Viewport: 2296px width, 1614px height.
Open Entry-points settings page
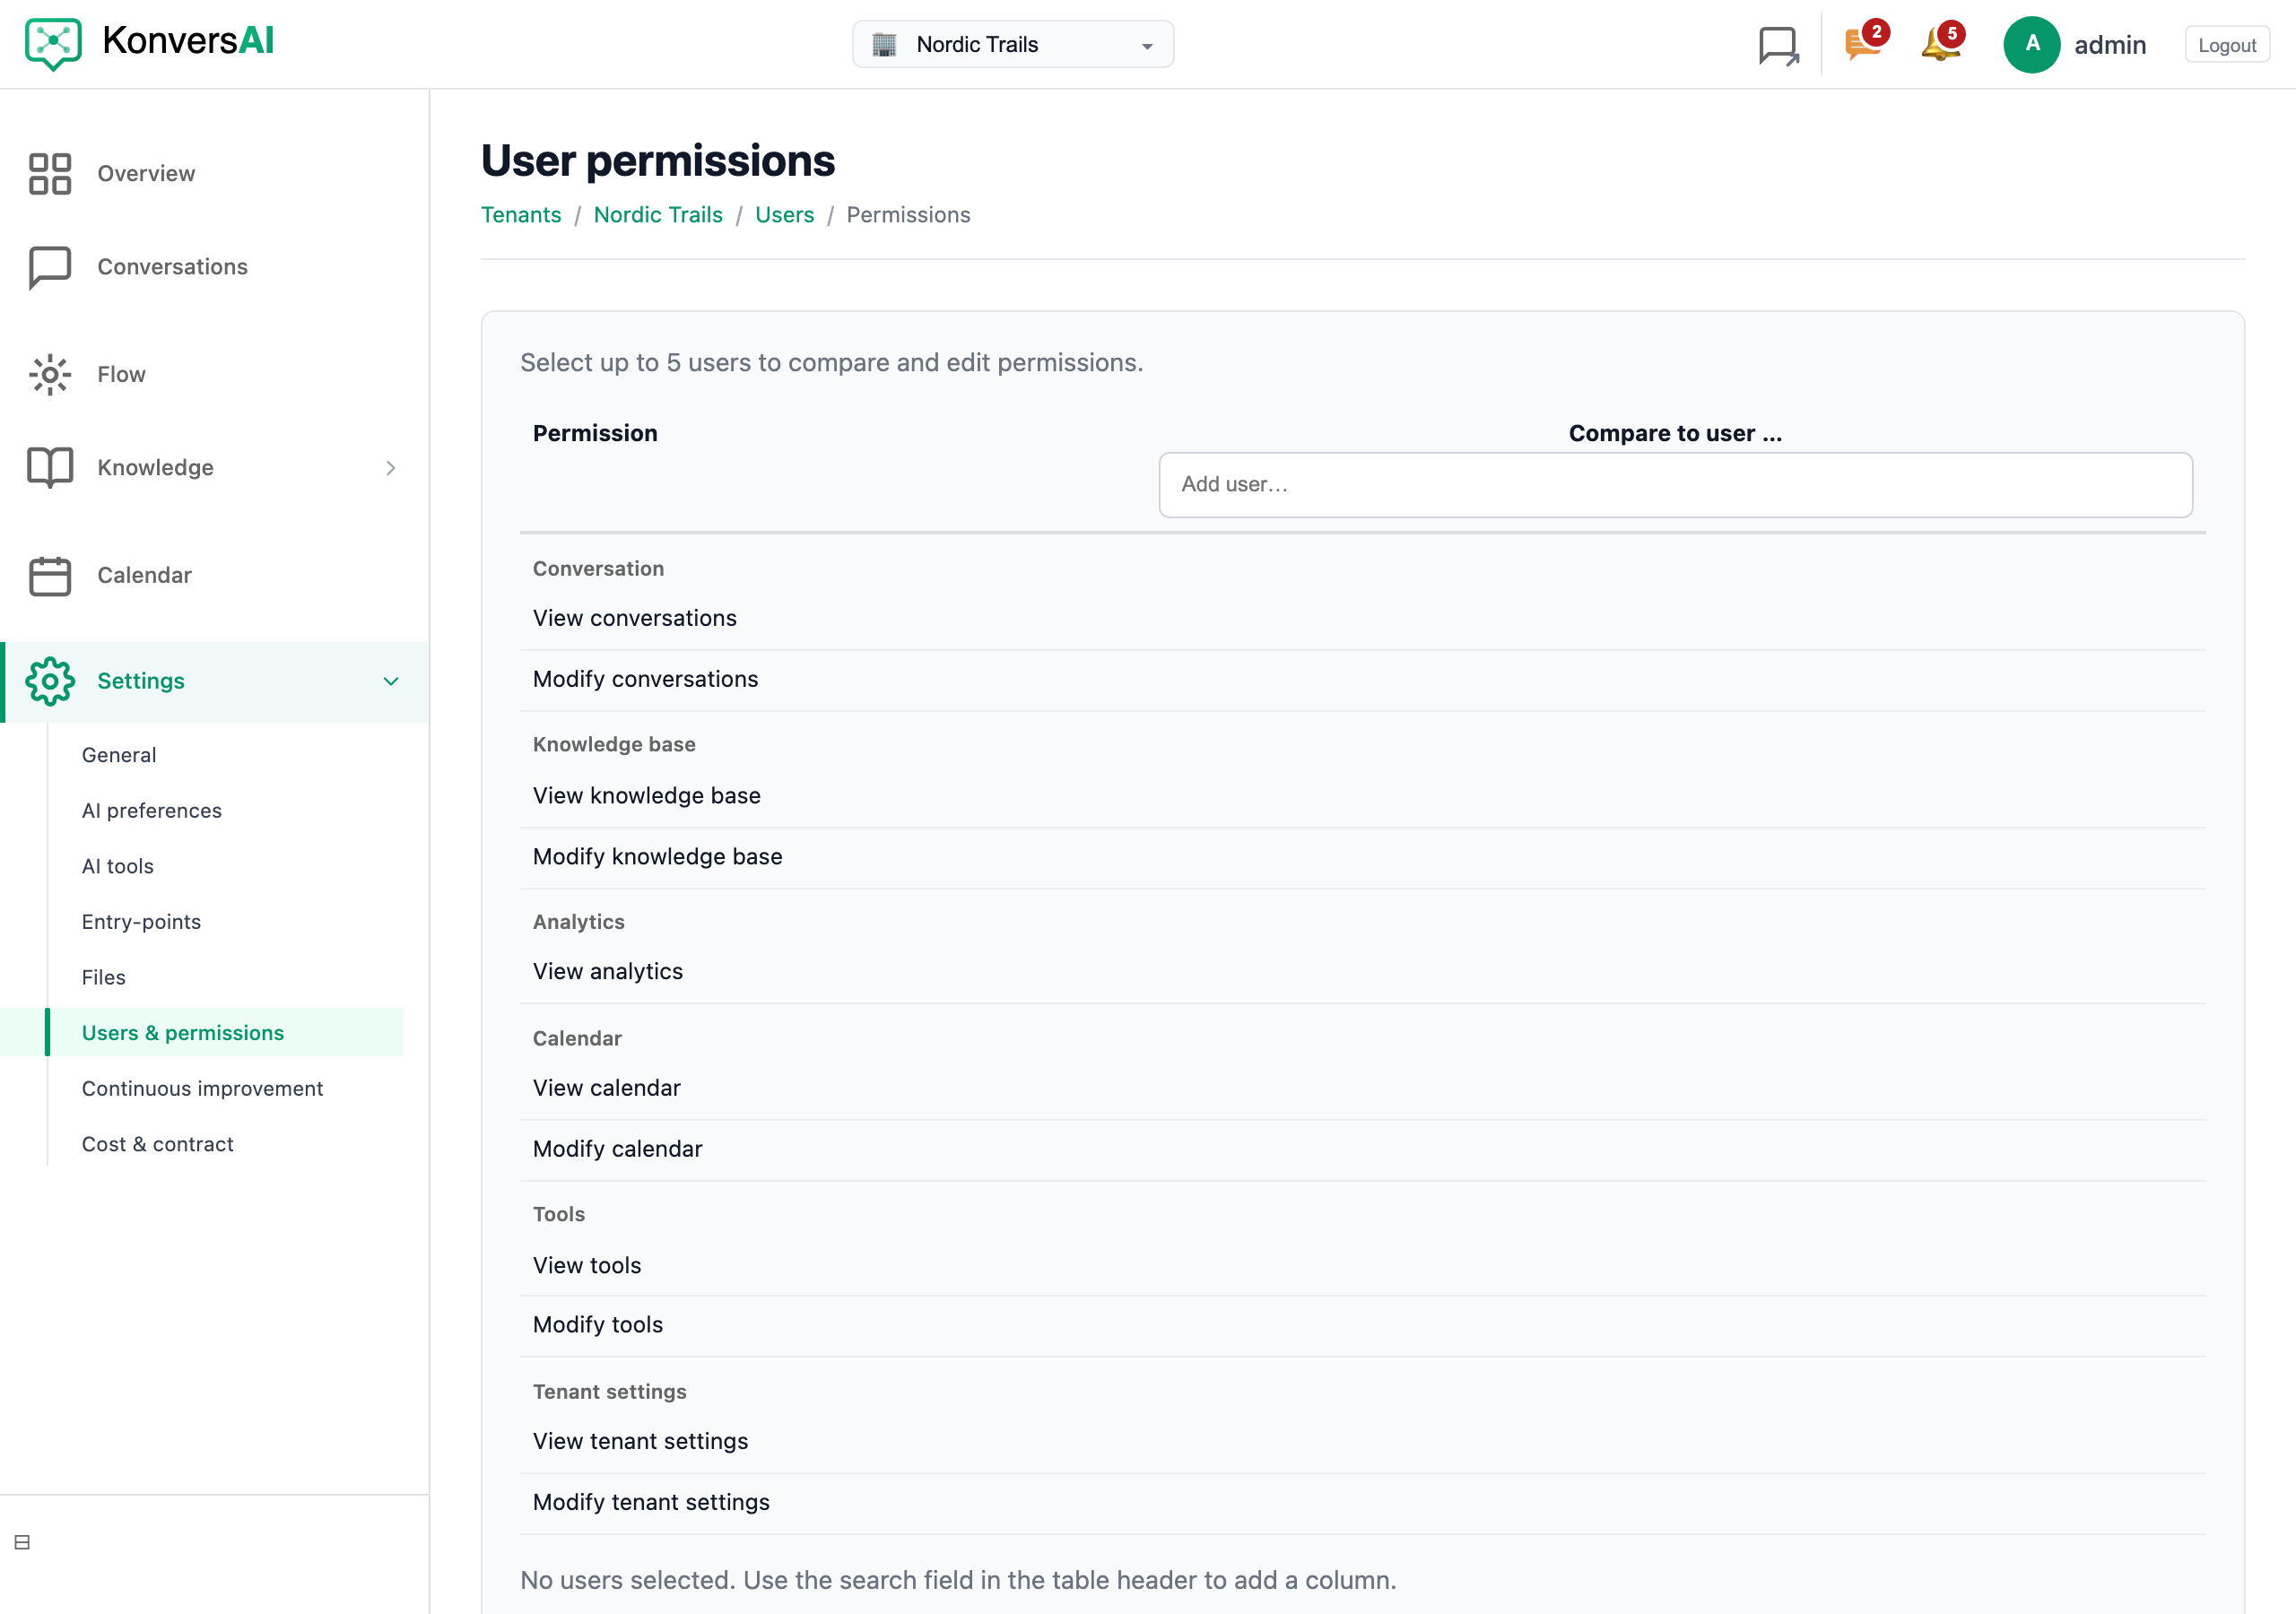(x=141, y=922)
